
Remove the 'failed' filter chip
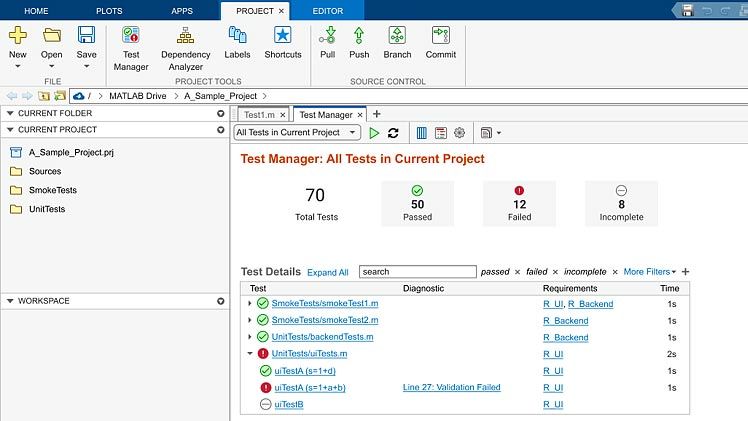pyautogui.click(x=556, y=272)
